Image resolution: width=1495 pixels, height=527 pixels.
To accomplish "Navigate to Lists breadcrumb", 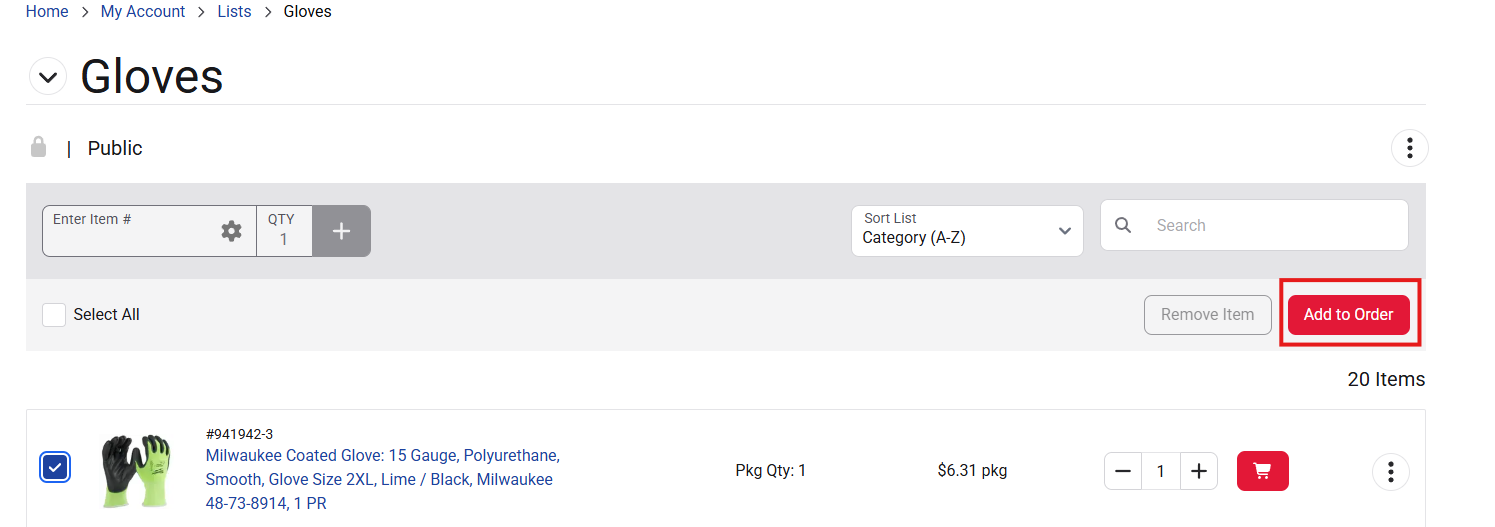I will (x=234, y=12).
